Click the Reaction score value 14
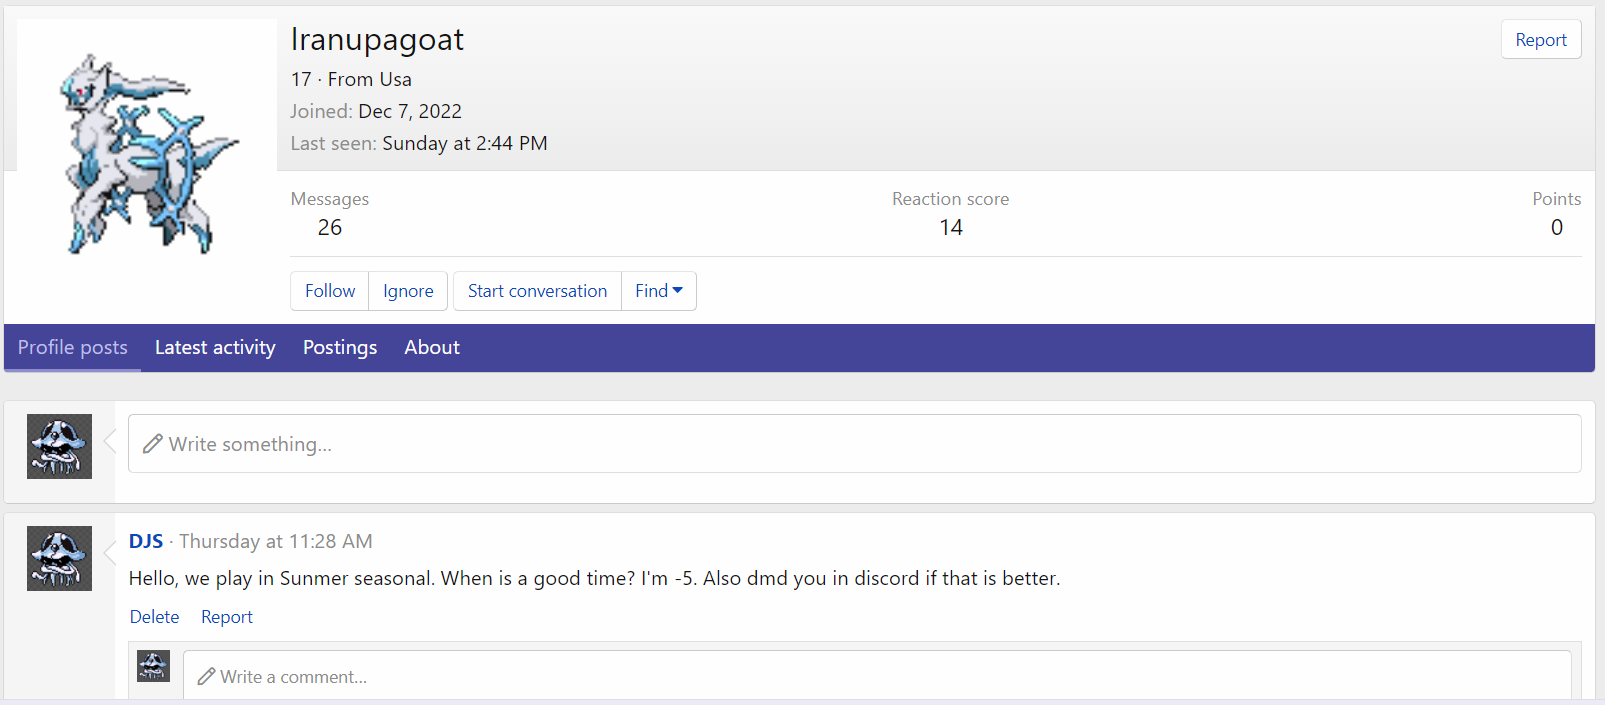Screen dimensions: 1605x705 click(951, 228)
